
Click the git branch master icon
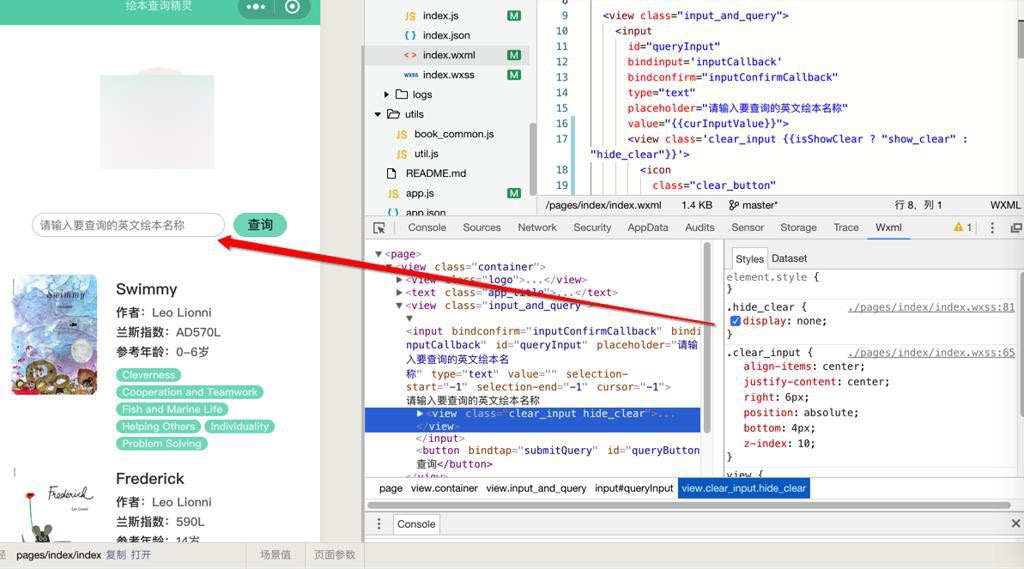click(x=734, y=205)
